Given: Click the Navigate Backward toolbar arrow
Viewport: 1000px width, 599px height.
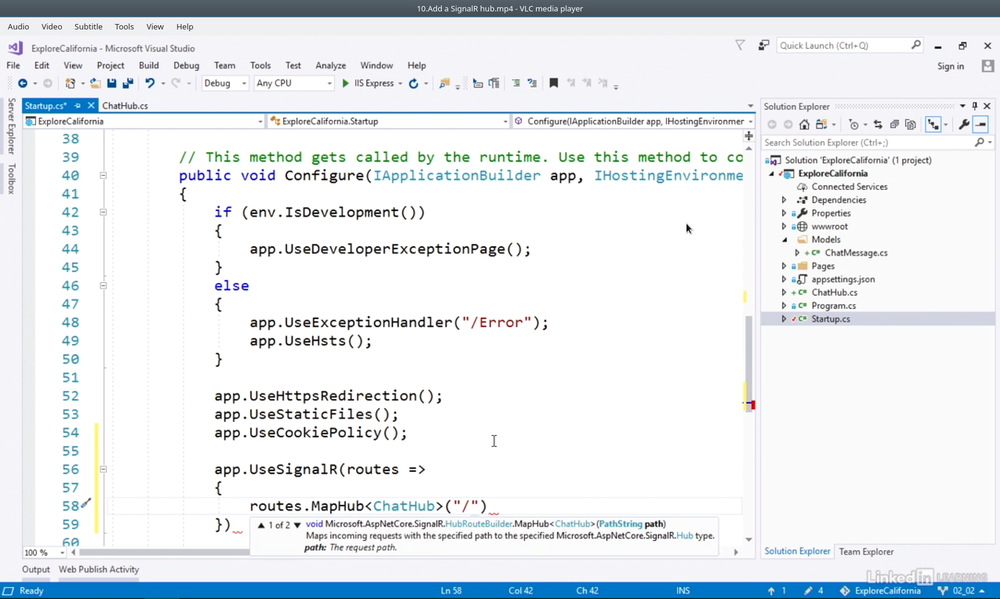Looking at the screenshot, I should click(x=22, y=84).
